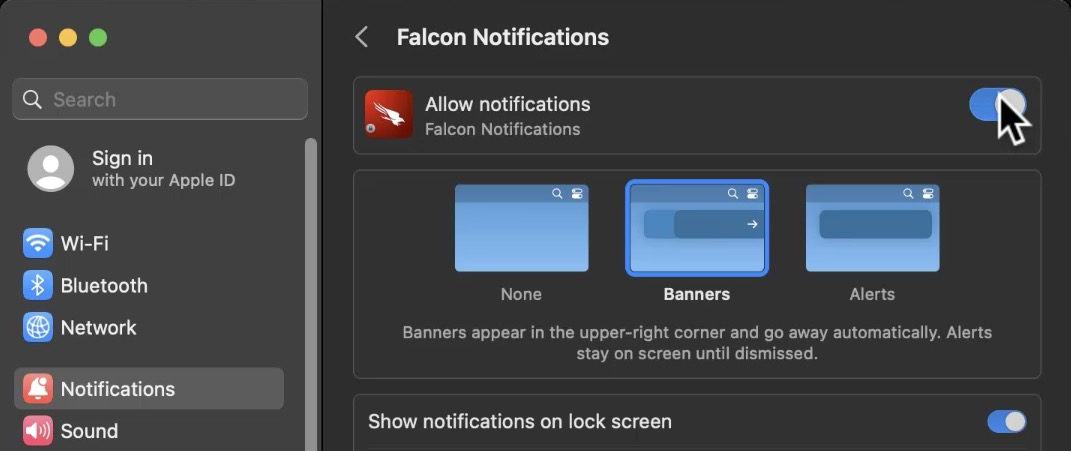Image resolution: width=1071 pixels, height=451 pixels.
Task: Select the Network globe icon
Action: pyautogui.click(x=38, y=327)
